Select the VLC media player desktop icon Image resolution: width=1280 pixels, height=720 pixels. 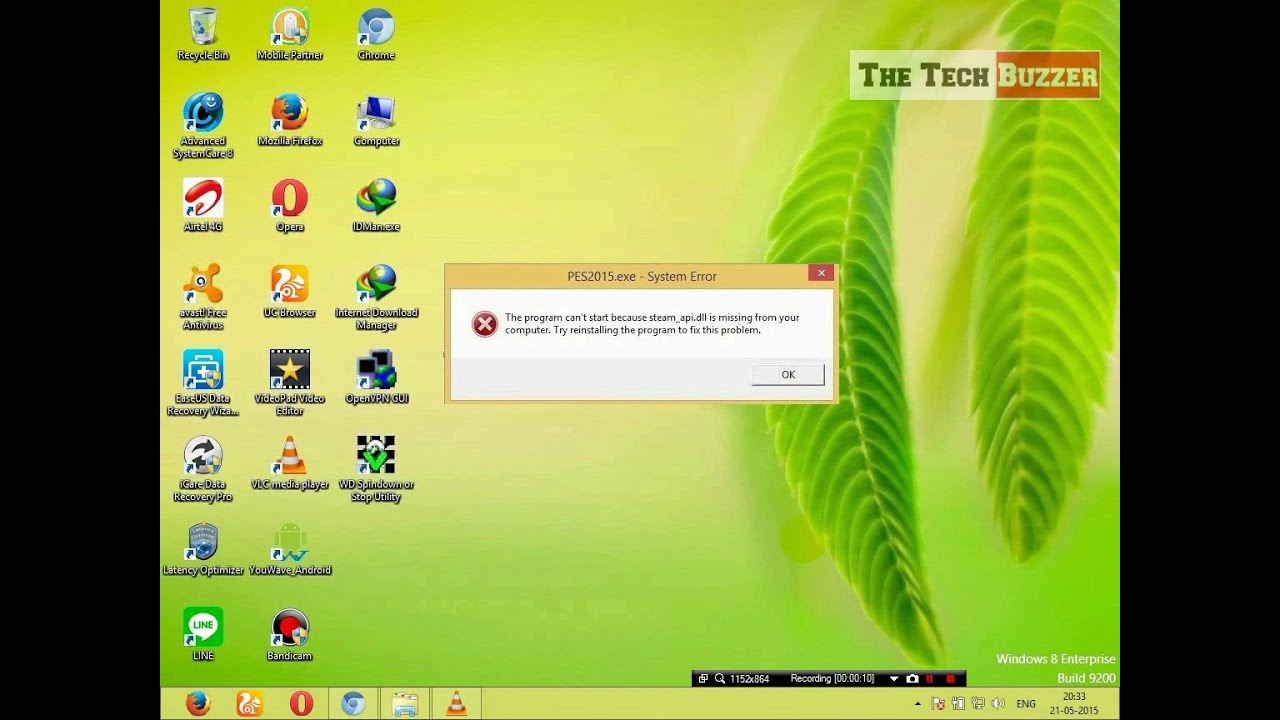[x=290, y=463]
